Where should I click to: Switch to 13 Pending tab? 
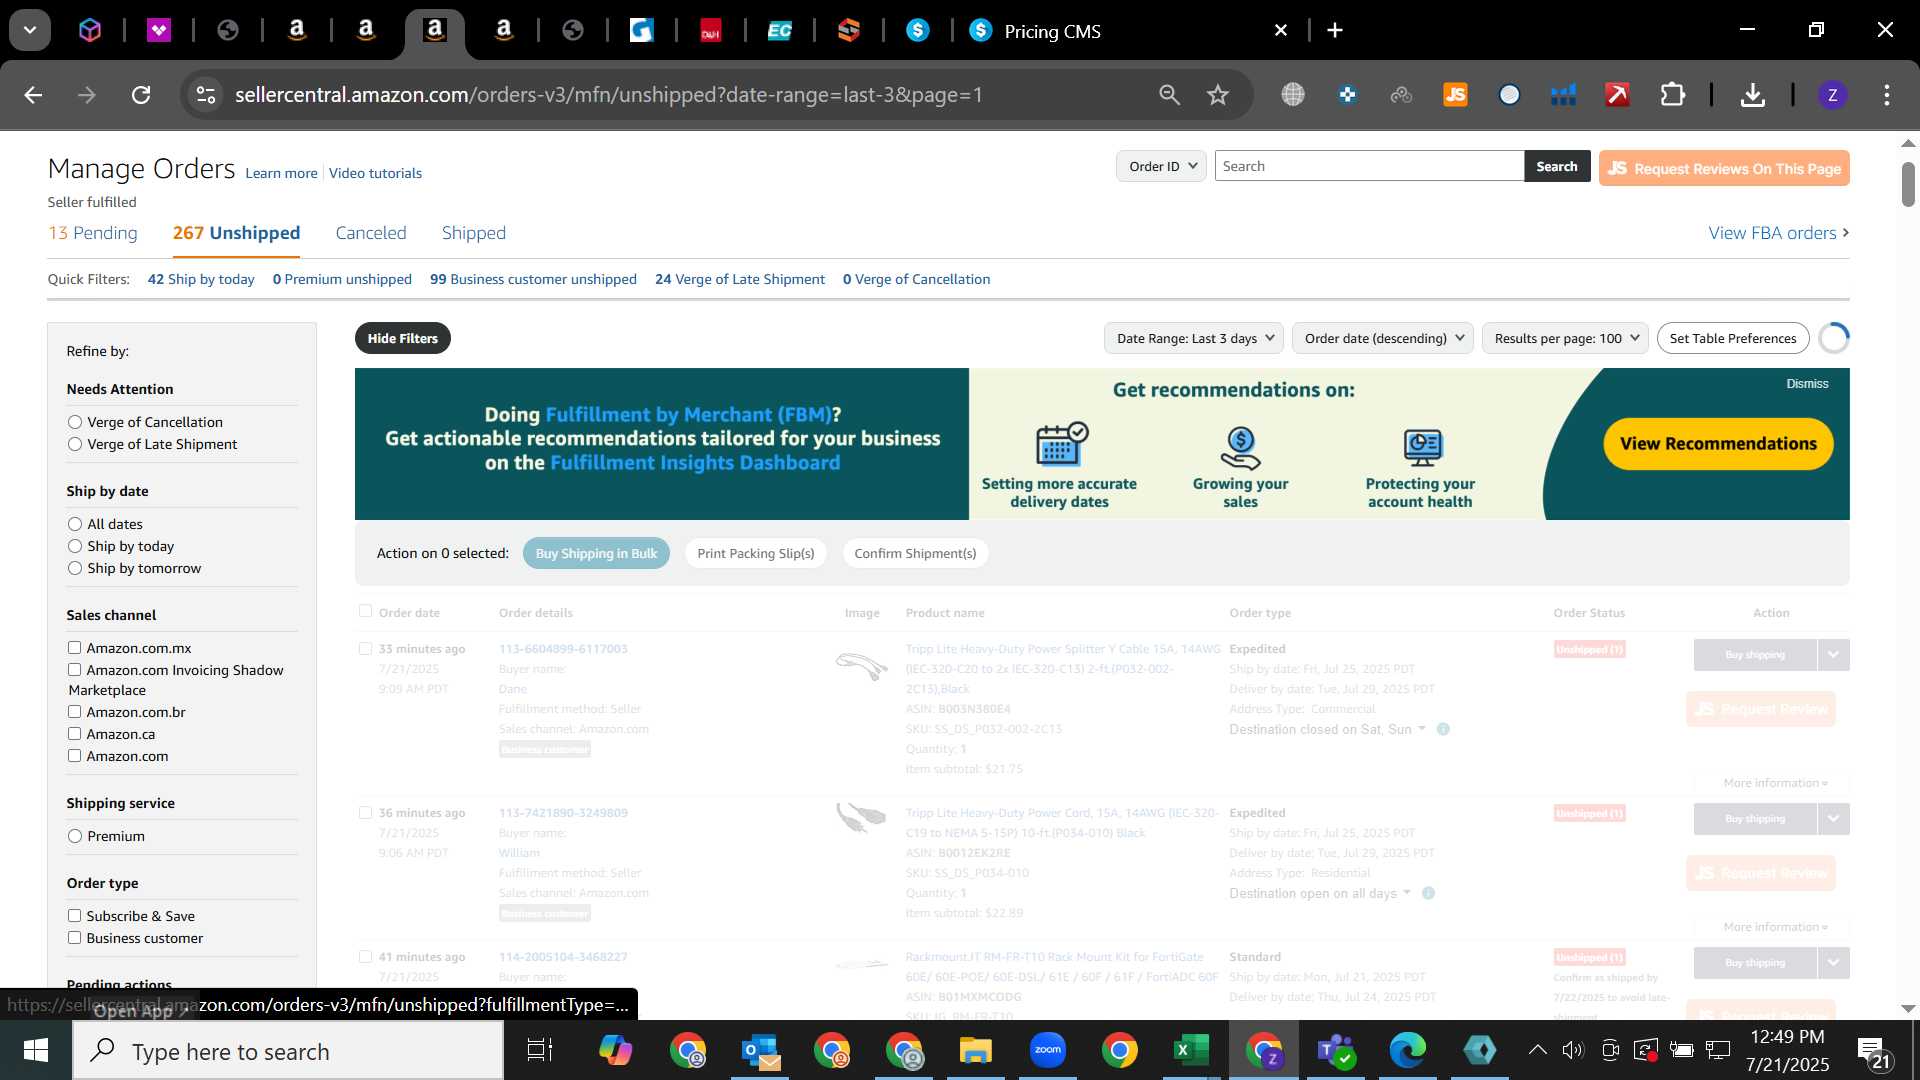(93, 233)
